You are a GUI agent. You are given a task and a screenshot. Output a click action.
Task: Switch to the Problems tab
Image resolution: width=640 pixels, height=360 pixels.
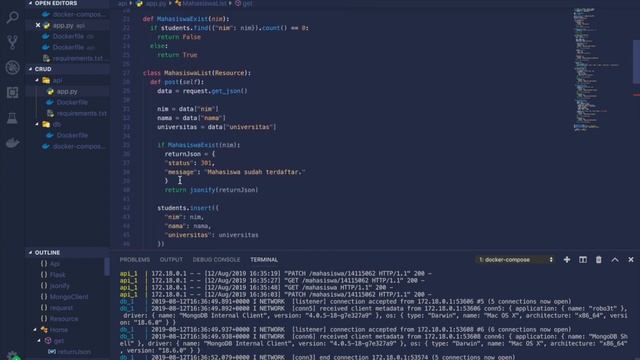pyautogui.click(x=135, y=260)
